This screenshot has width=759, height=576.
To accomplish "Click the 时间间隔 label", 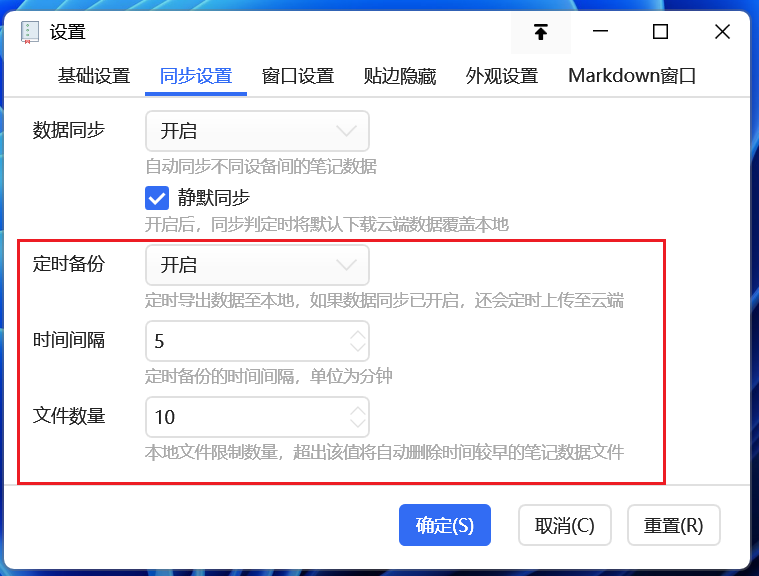I will click(x=69, y=340).
